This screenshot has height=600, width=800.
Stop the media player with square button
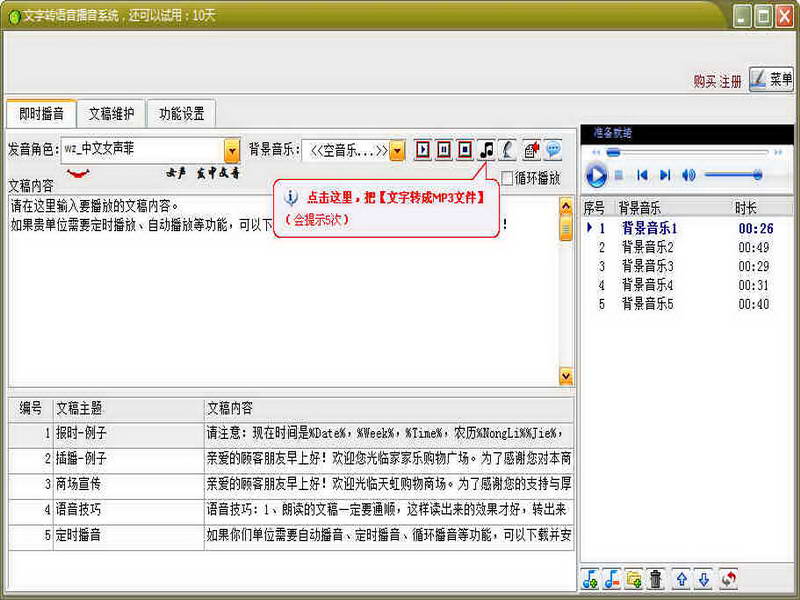point(618,176)
